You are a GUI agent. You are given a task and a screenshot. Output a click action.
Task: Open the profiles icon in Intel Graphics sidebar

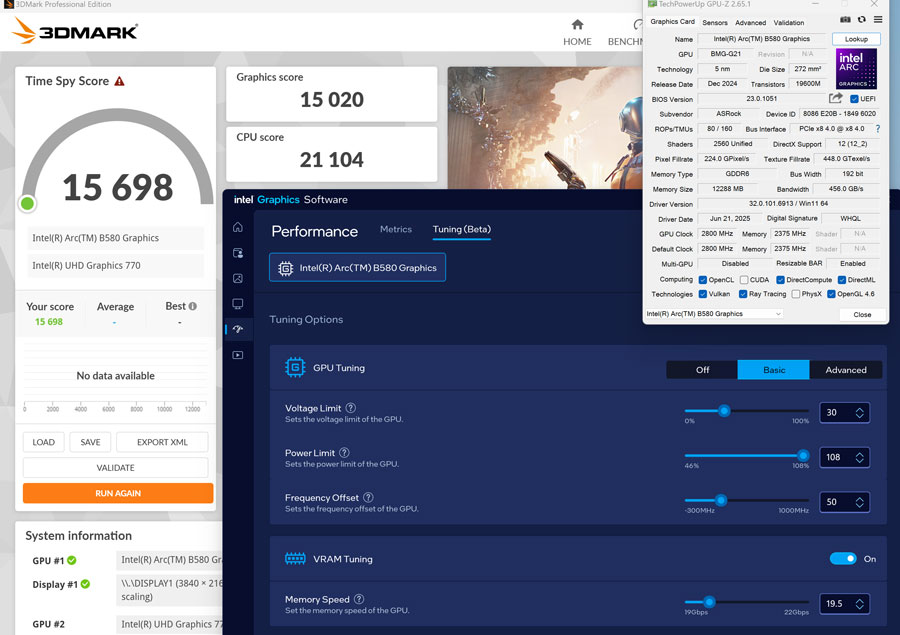point(238,253)
